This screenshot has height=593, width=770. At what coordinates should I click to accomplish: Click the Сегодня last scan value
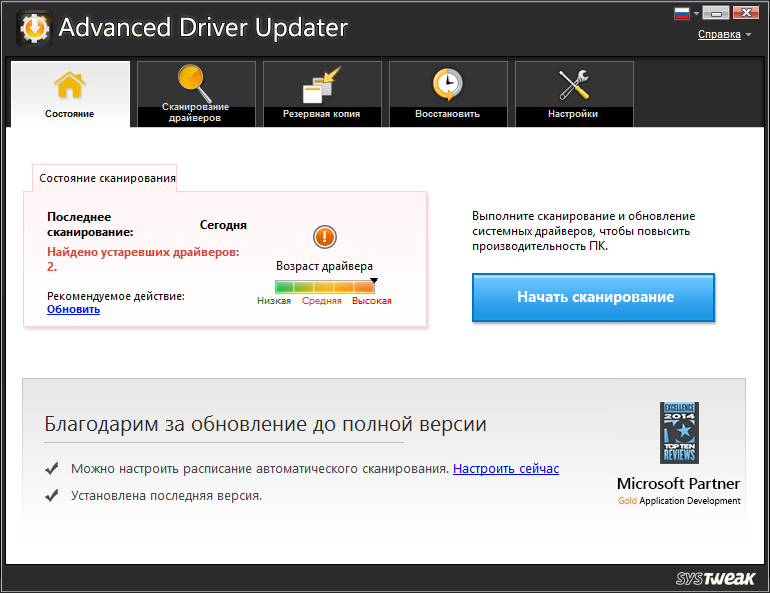tap(223, 225)
